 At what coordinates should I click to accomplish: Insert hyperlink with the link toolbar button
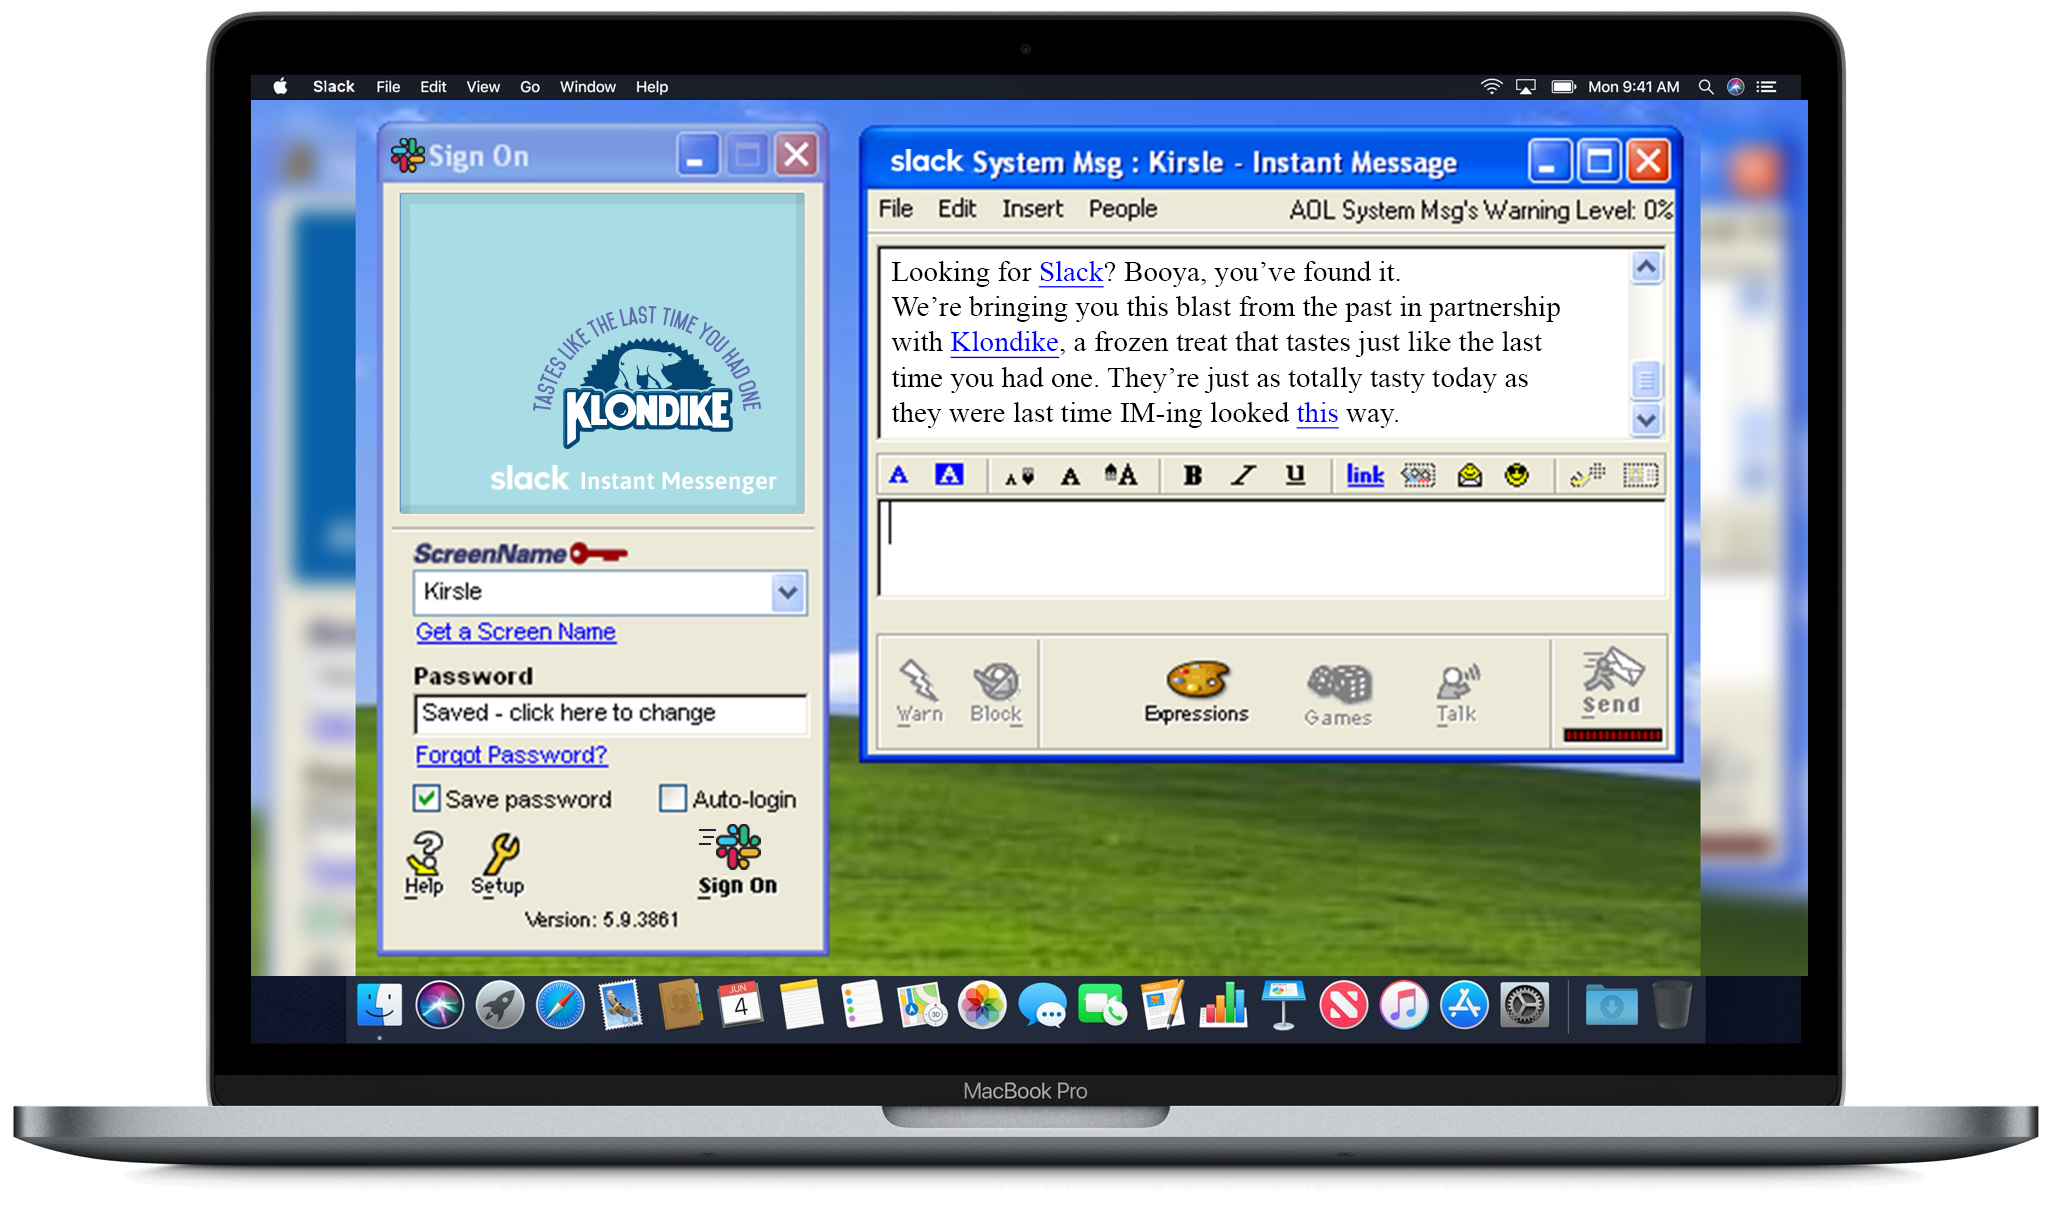[1365, 475]
